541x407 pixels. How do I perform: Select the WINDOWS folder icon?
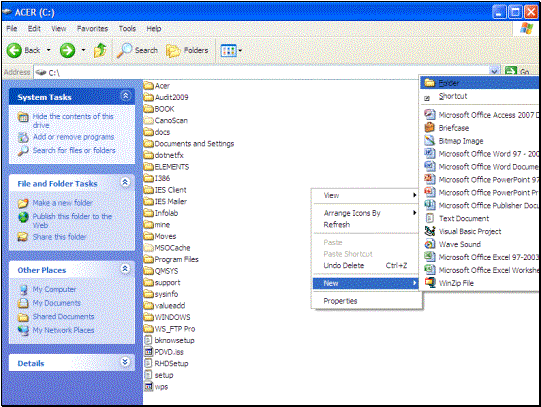[148, 317]
